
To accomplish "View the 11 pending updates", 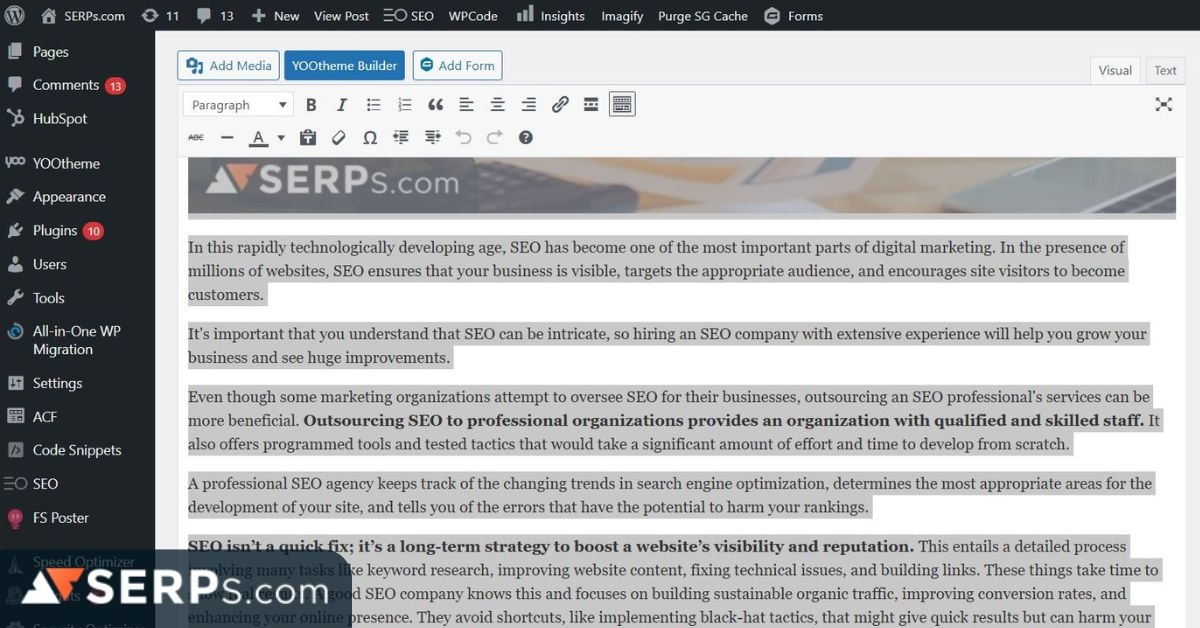I will 161,15.
